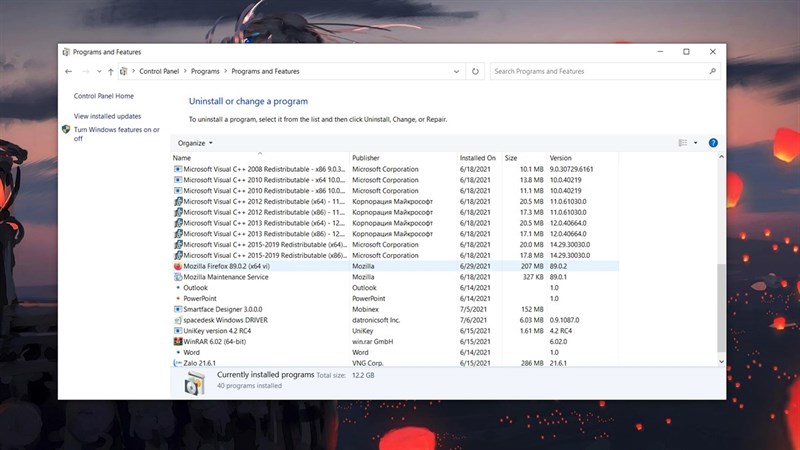Viewport: 800px width, 450px height.
Task: Click icon of Visual C++ 2013 Redistributable (x86)
Action: [178, 234]
